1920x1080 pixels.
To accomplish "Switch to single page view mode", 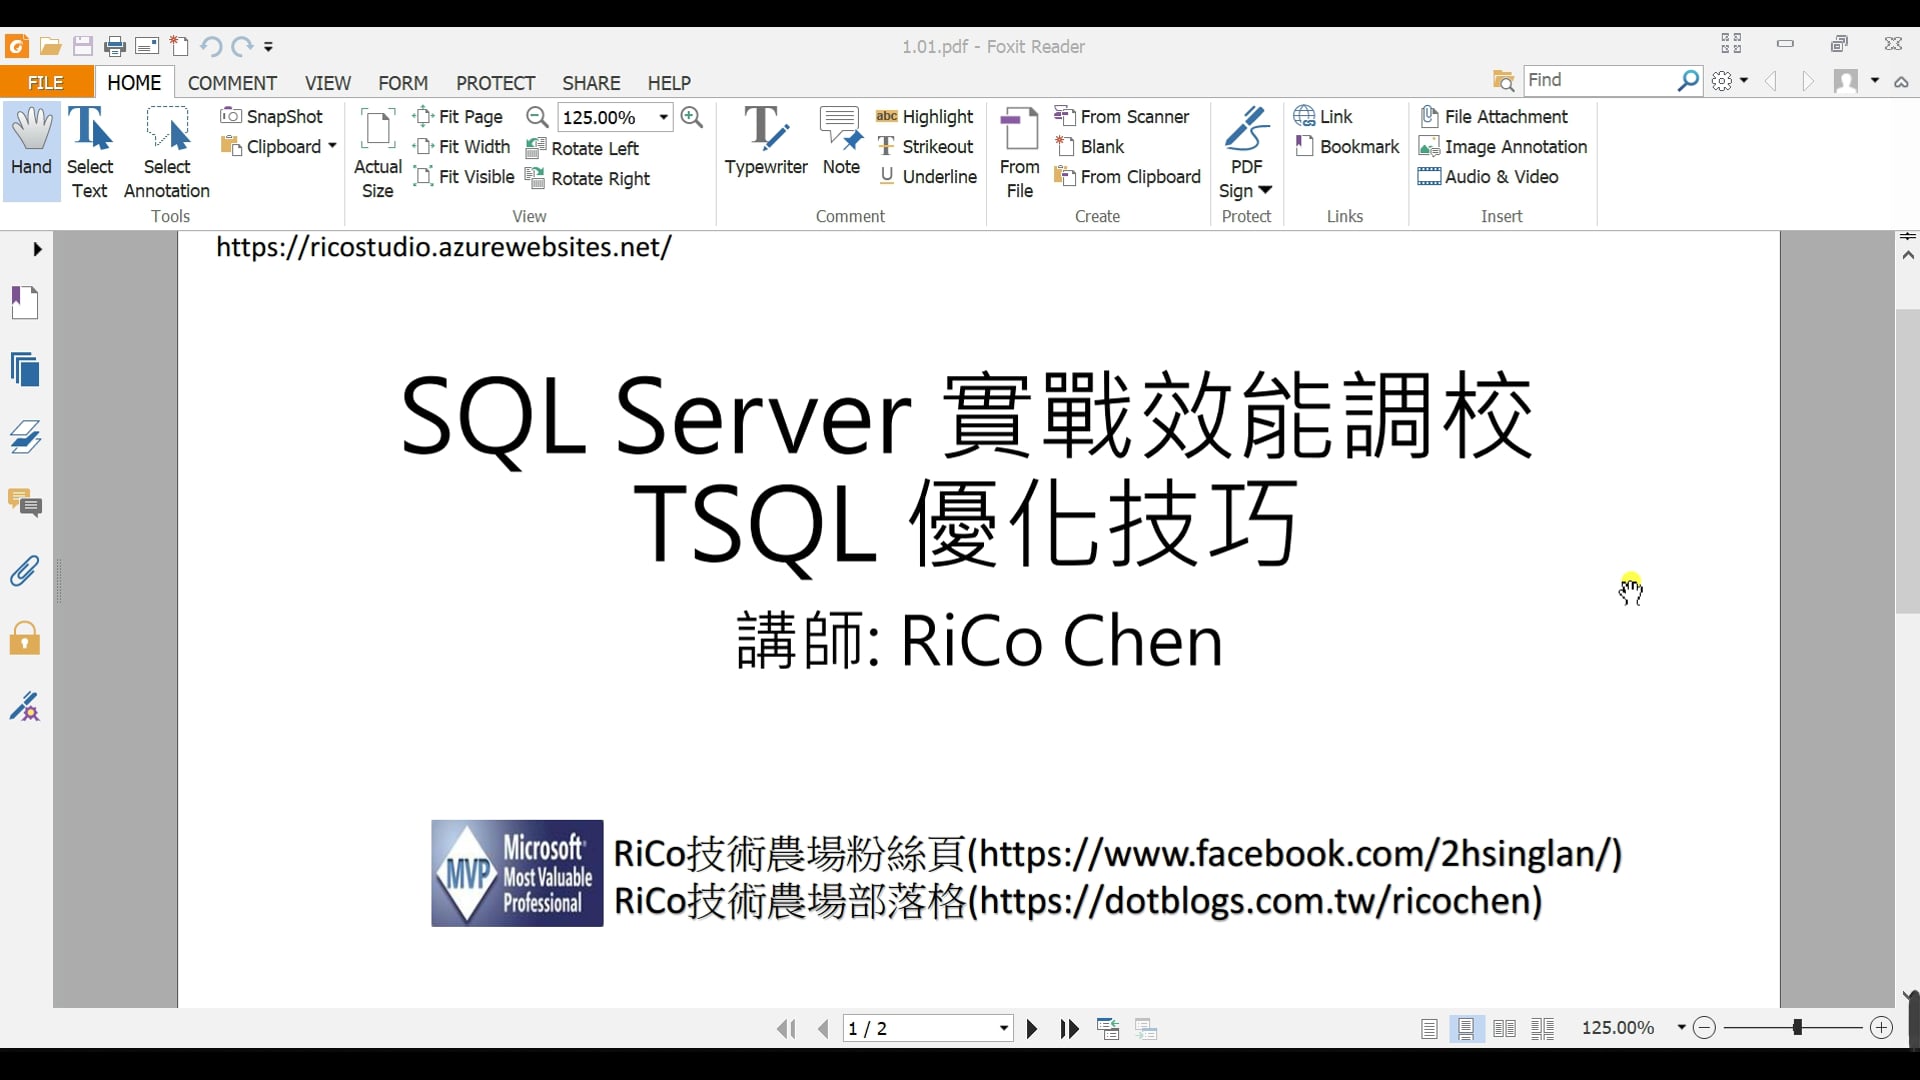I will 1429,1028.
